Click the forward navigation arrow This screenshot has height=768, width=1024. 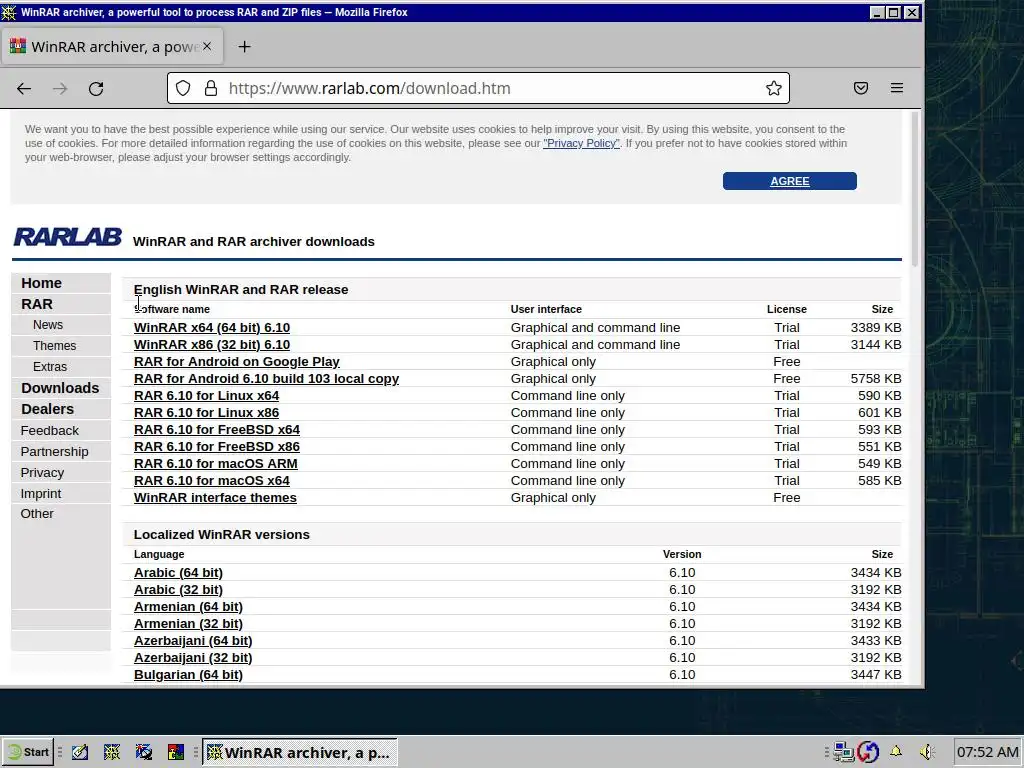pyautogui.click(x=60, y=89)
